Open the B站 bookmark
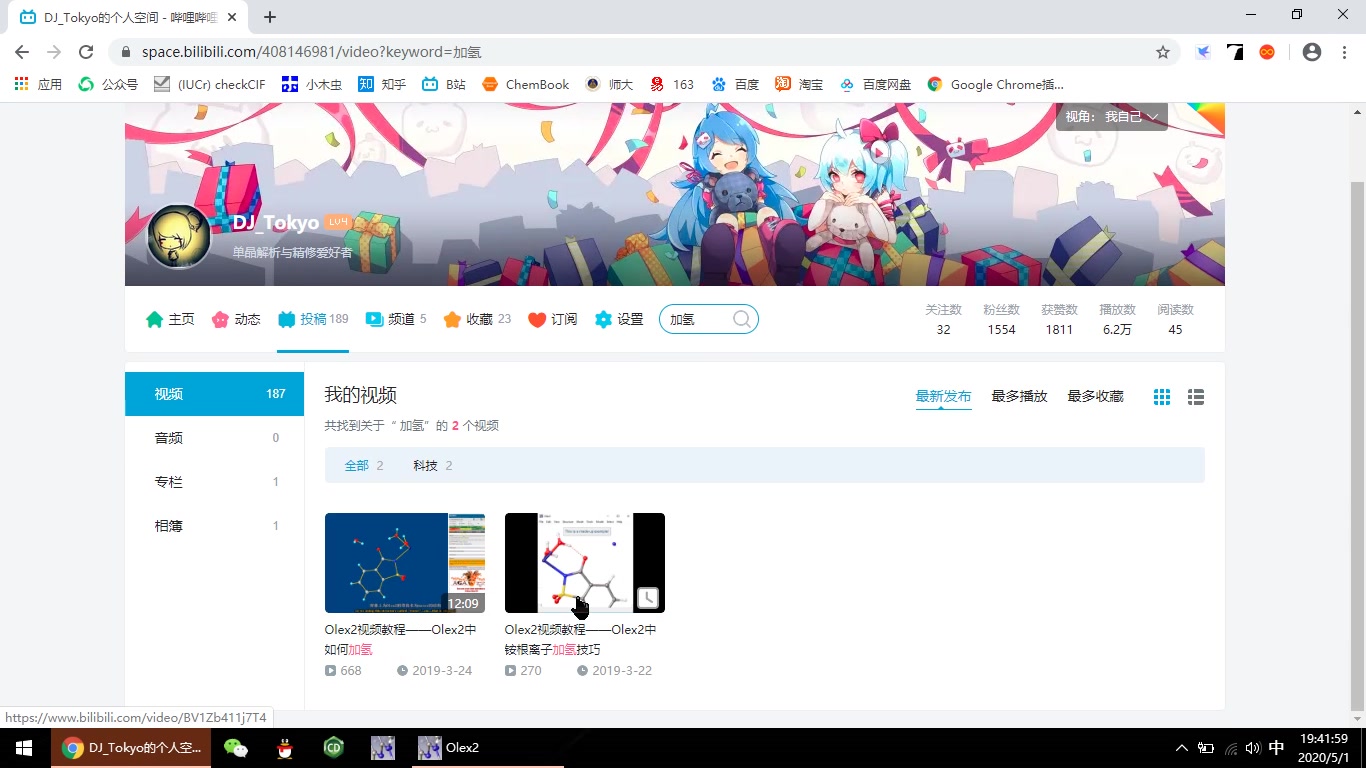The height and width of the screenshot is (768, 1366). pyautogui.click(x=444, y=85)
